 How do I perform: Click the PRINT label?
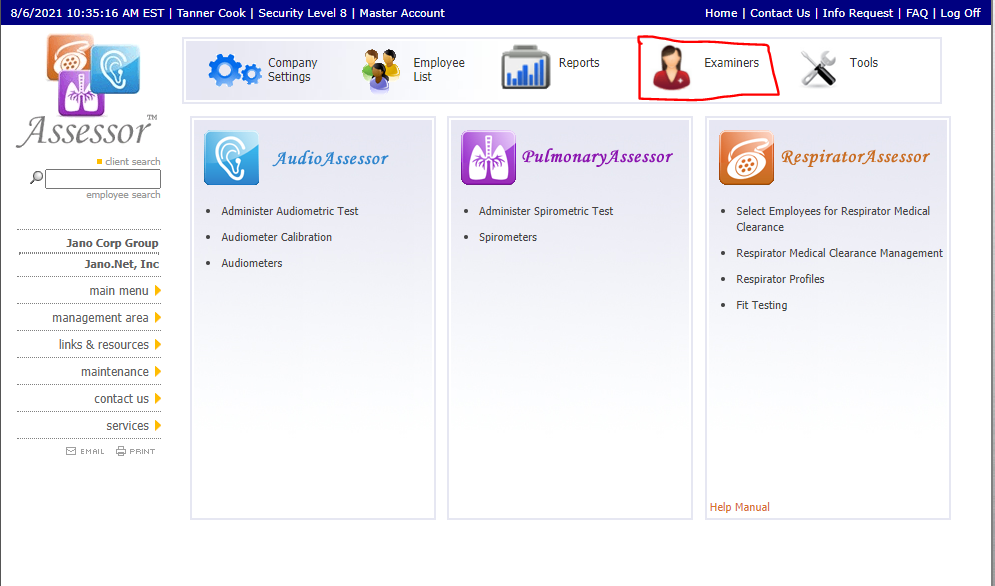142,451
